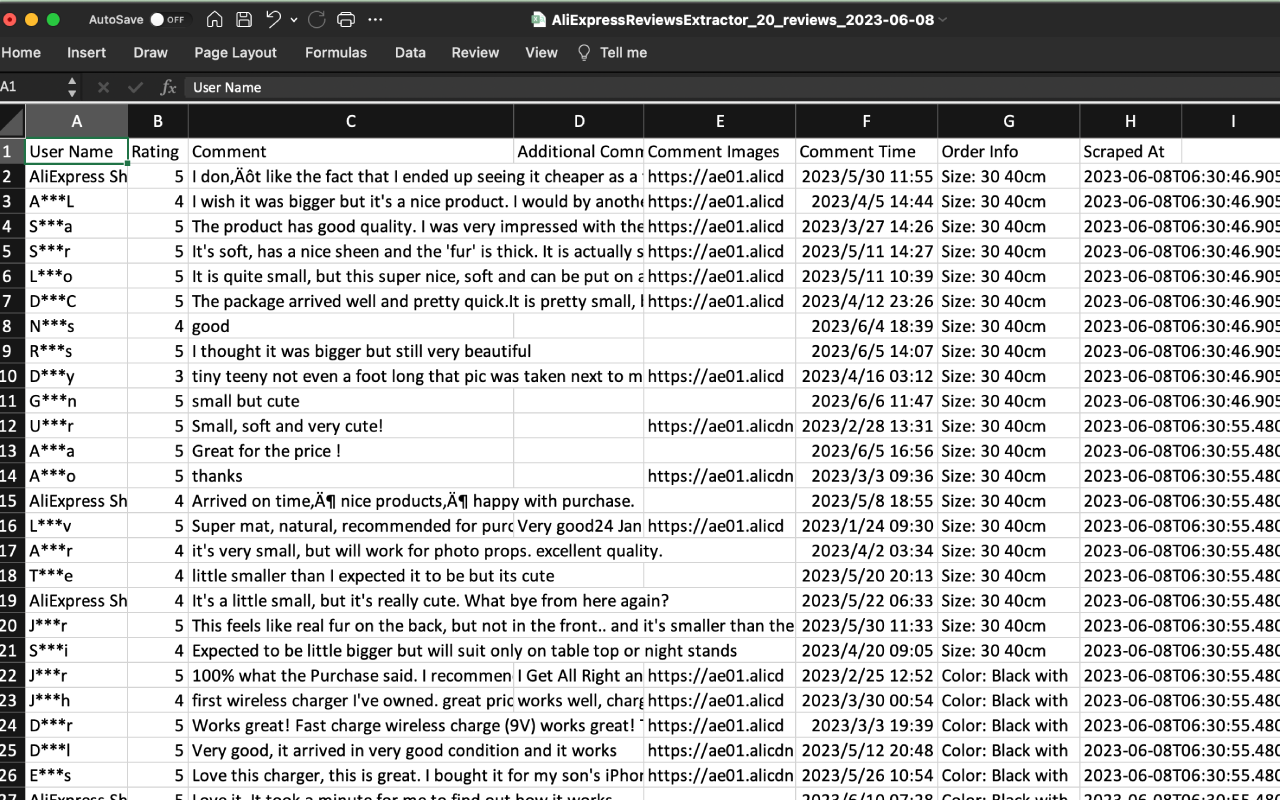The image size is (1280, 800).
Task: Click the Name Box showing A1
Action: point(30,87)
